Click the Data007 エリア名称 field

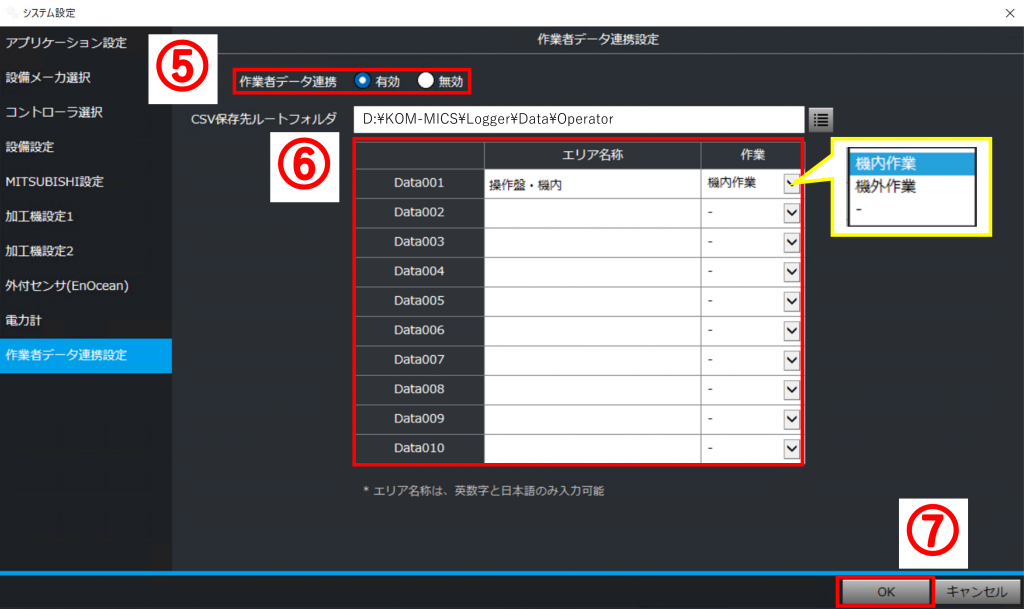(x=592, y=360)
